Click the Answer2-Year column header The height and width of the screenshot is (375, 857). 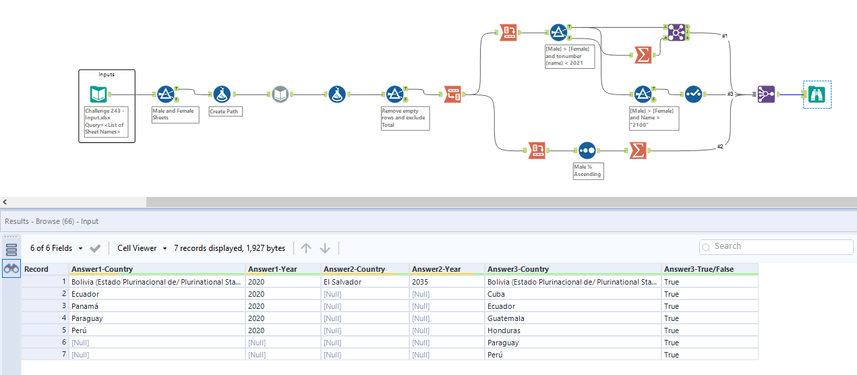point(447,269)
